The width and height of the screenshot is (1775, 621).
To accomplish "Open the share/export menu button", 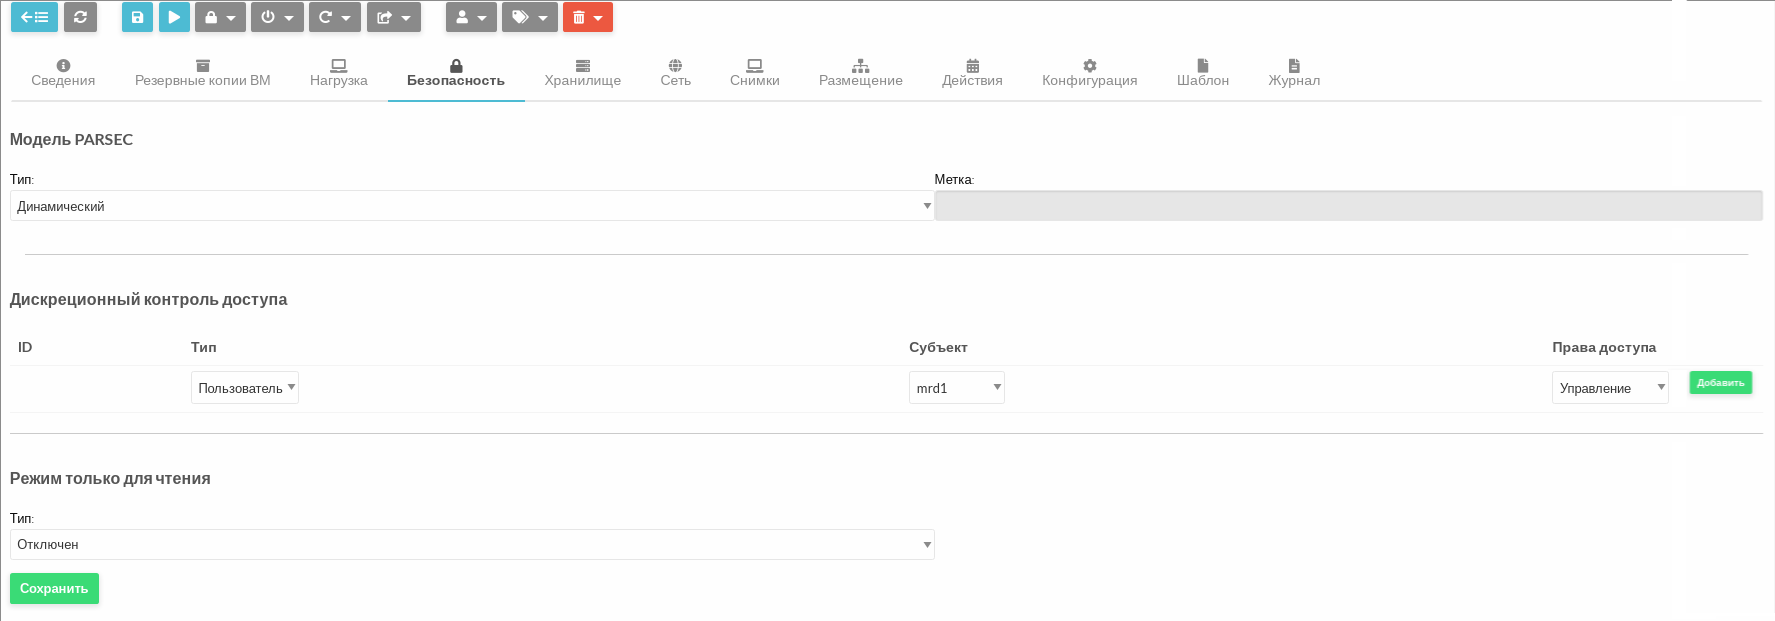I will (x=393, y=17).
